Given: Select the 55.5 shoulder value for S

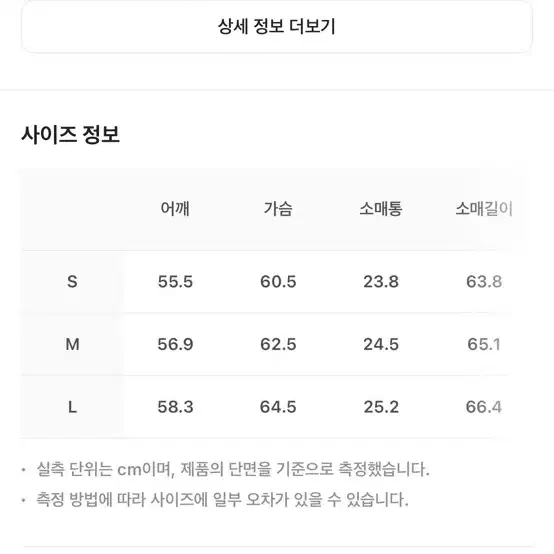Looking at the screenshot, I should coord(175,282).
